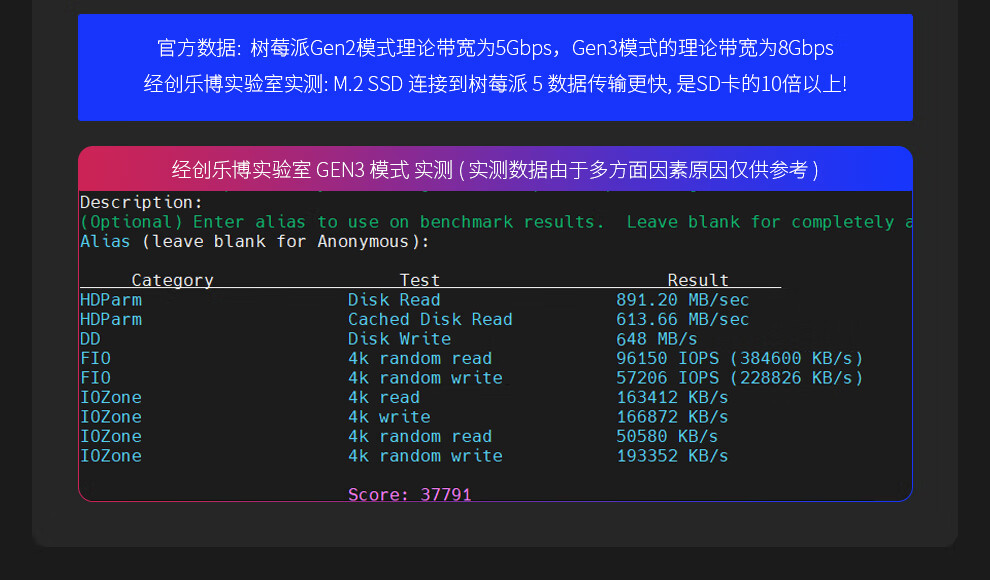Viewport: 990px width, 580px height.
Task: Select the GEN3 模式 实测 gradient header
Action: (495, 169)
